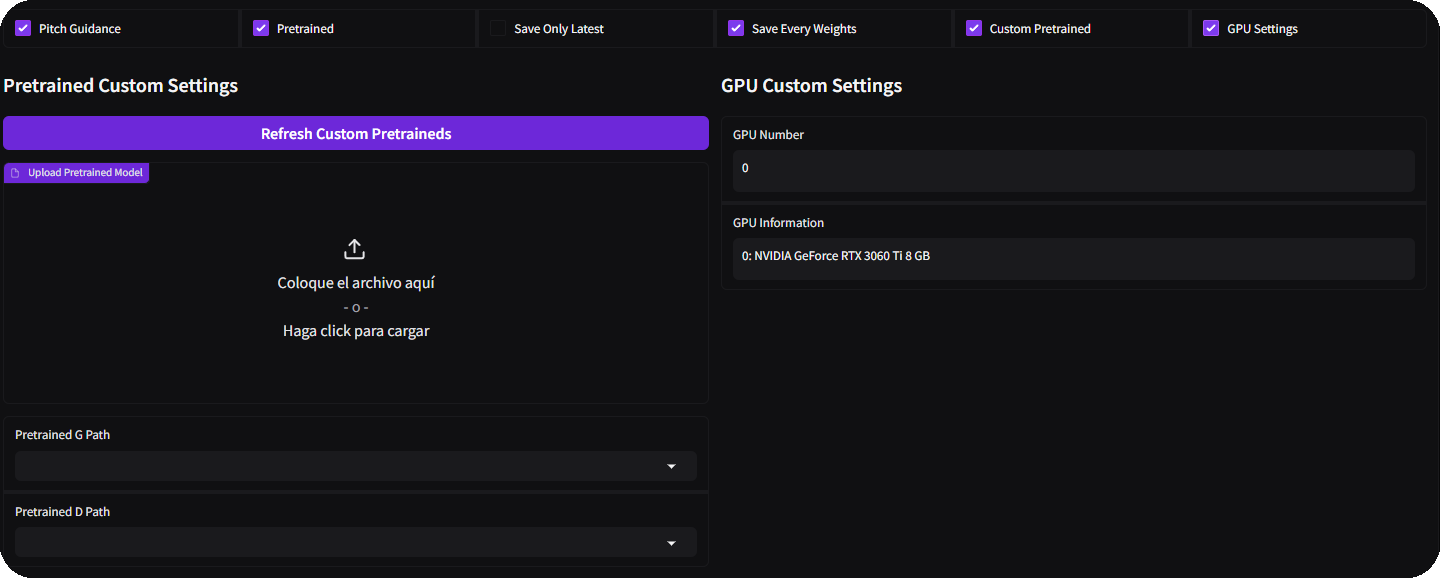Click the 'Haga click para cargar' text
The width and height of the screenshot is (1440, 578).
tap(355, 331)
